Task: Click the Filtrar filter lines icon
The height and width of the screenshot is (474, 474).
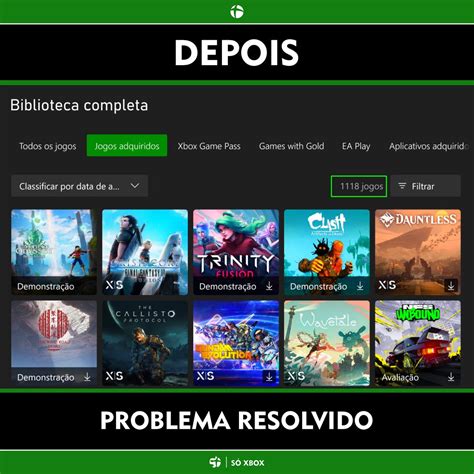Action: [x=402, y=186]
